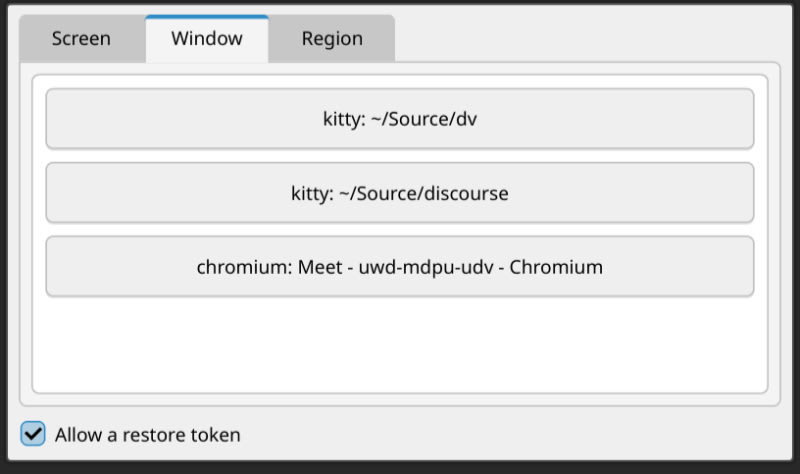Select the Chromium Meet window entry
Image resolution: width=800 pixels, height=474 pixels.
(x=400, y=267)
